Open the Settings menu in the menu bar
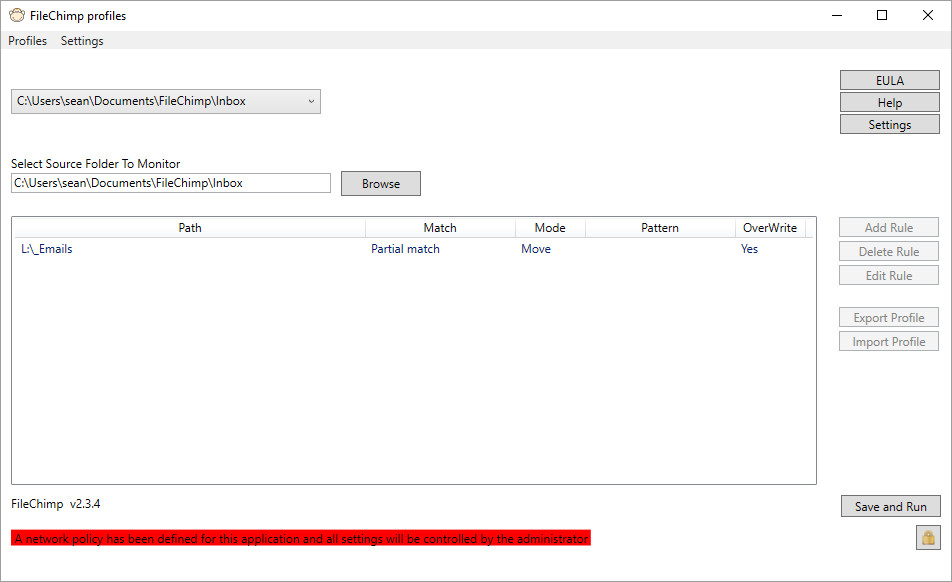This screenshot has width=952, height=582. (82, 41)
